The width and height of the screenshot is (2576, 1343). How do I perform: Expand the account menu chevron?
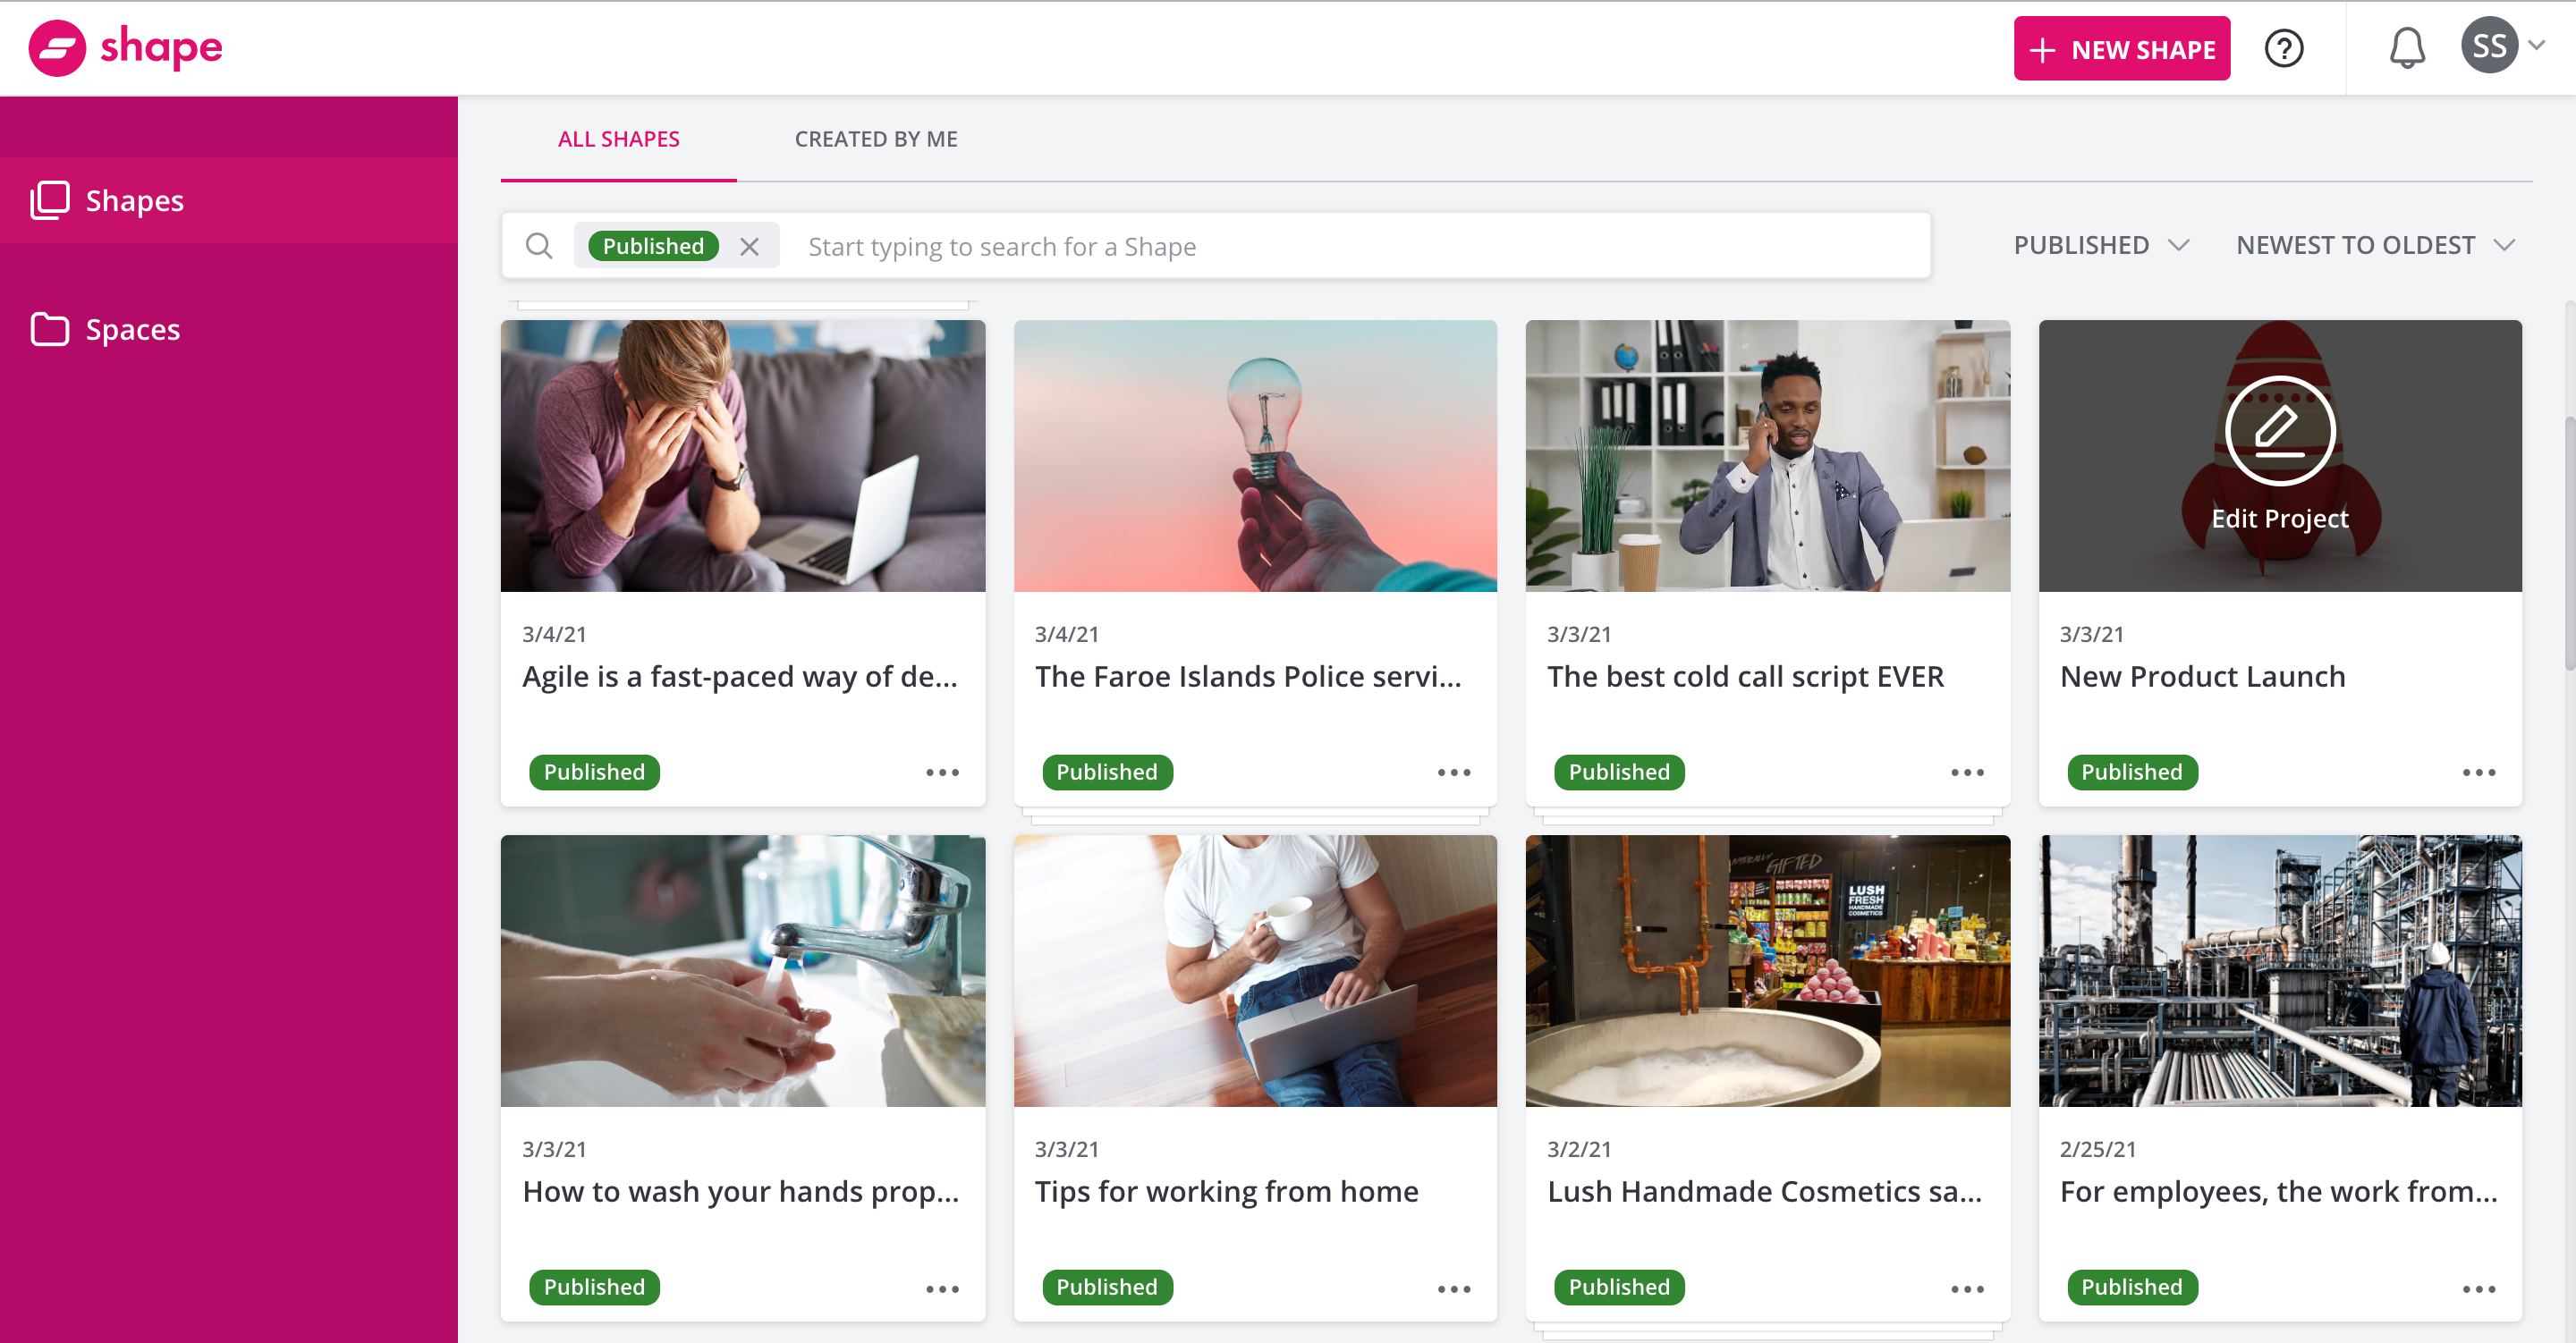(x=2537, y=45)
